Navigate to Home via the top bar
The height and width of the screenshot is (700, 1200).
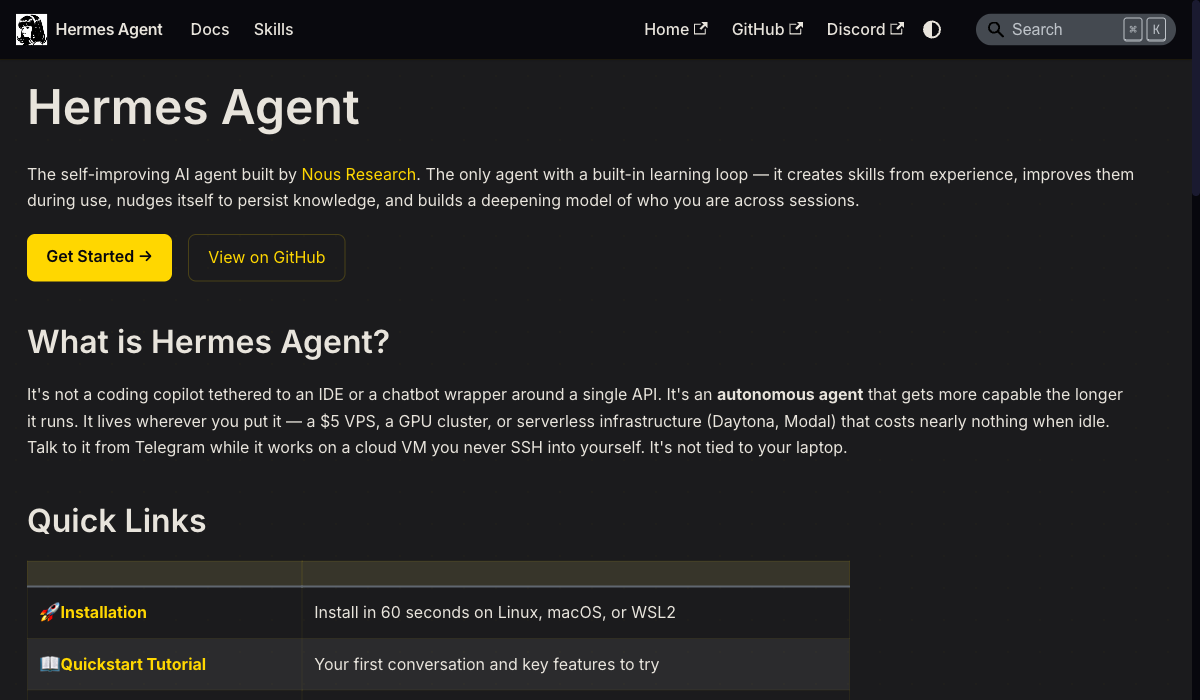[666, 29]
